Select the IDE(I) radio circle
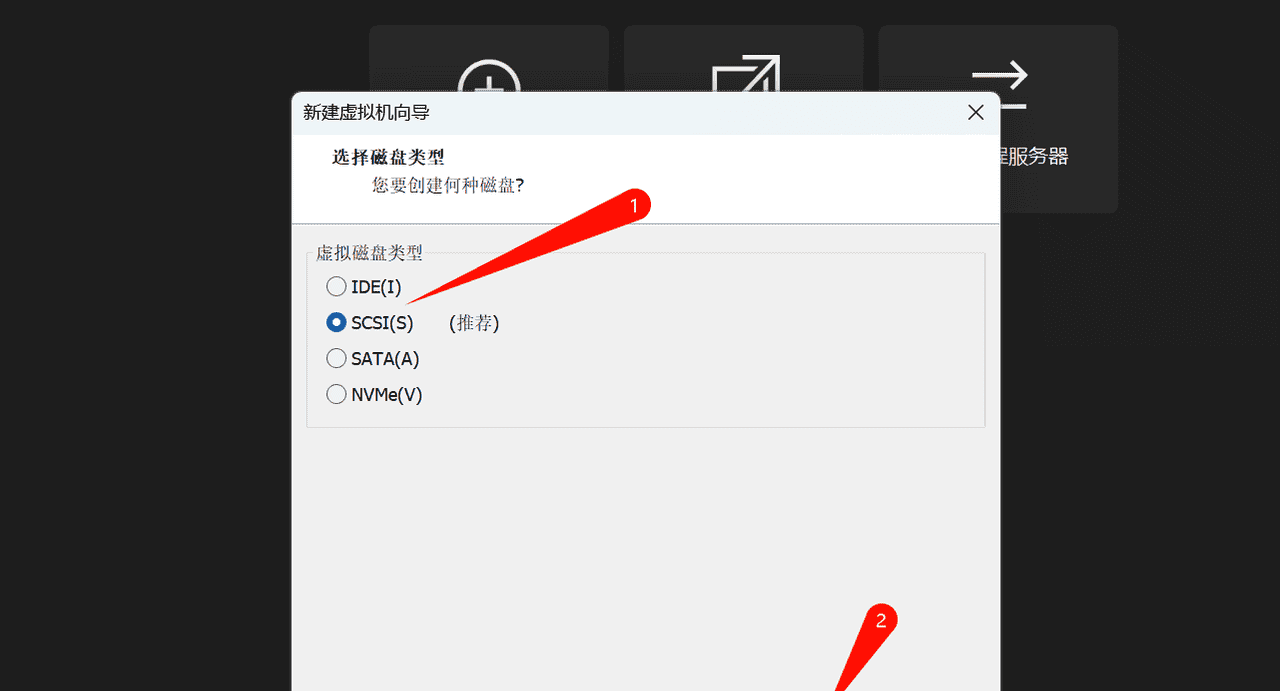 (336, 287)
